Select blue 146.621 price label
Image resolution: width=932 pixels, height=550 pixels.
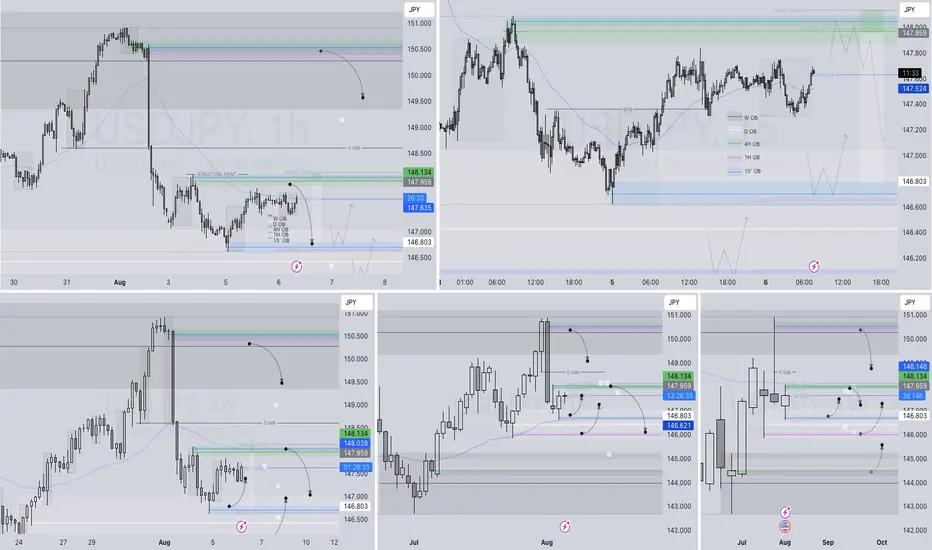678,426
